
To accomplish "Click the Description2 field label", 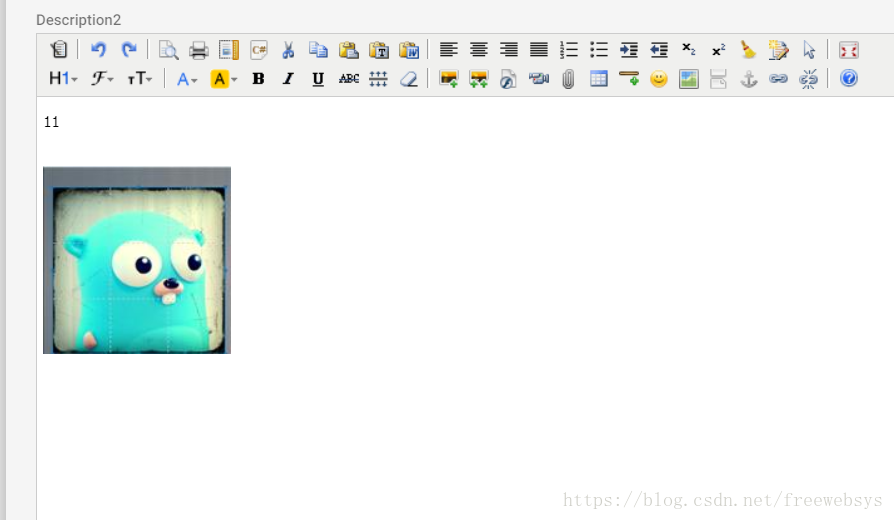I will (79, 20).
